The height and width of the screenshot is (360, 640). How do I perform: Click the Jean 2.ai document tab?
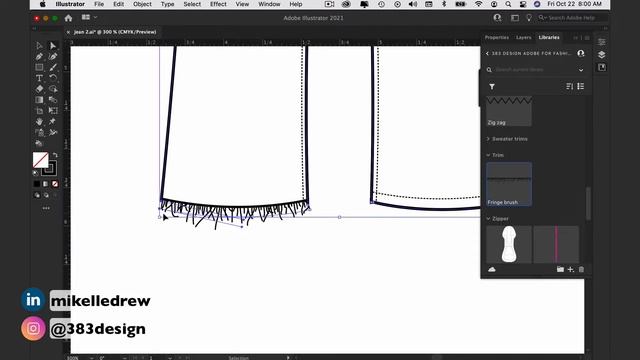(115, 32)
